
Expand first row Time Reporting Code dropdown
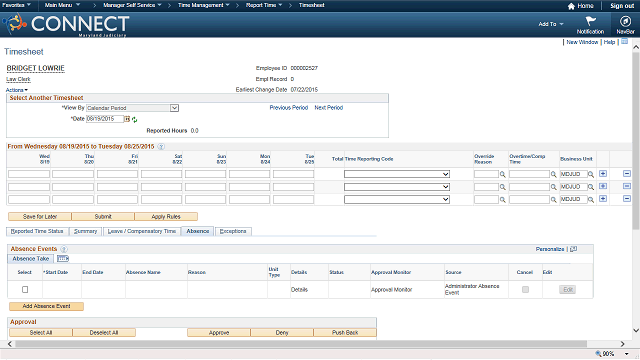point(397,174)
